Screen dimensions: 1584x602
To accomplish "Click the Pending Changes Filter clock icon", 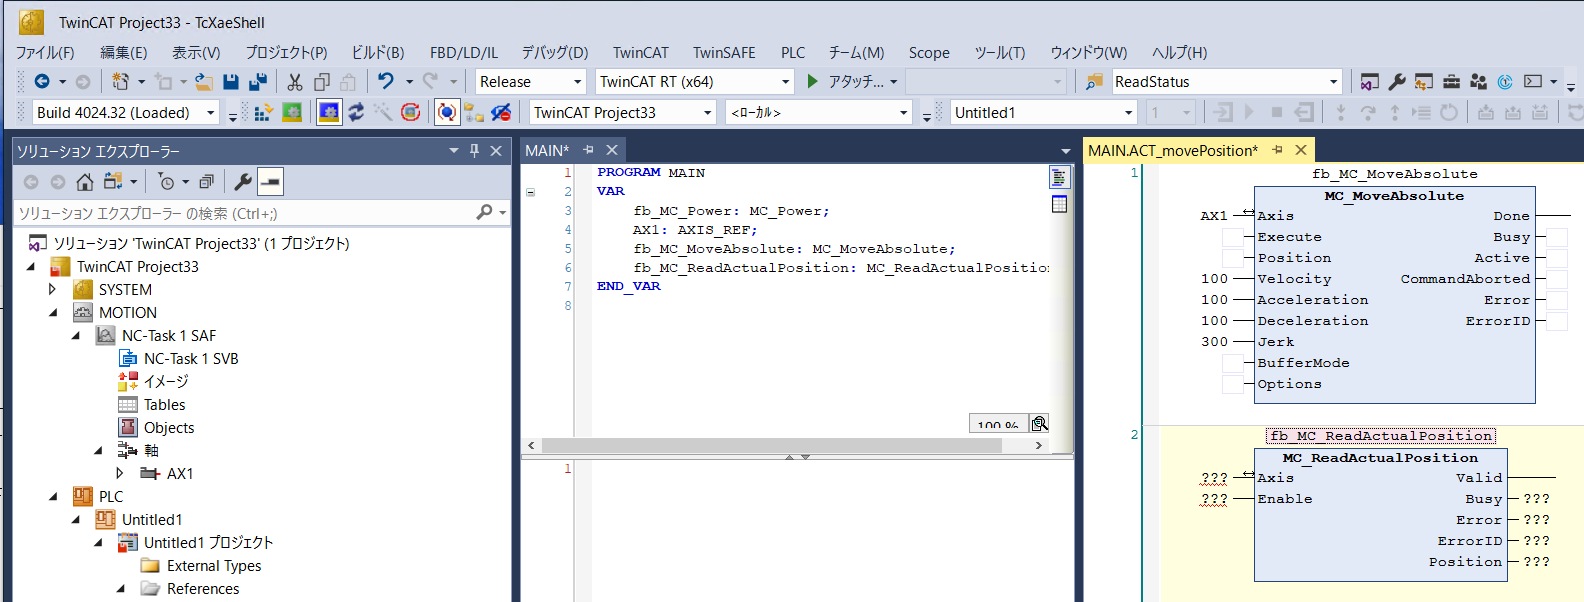I will (167, 182).
